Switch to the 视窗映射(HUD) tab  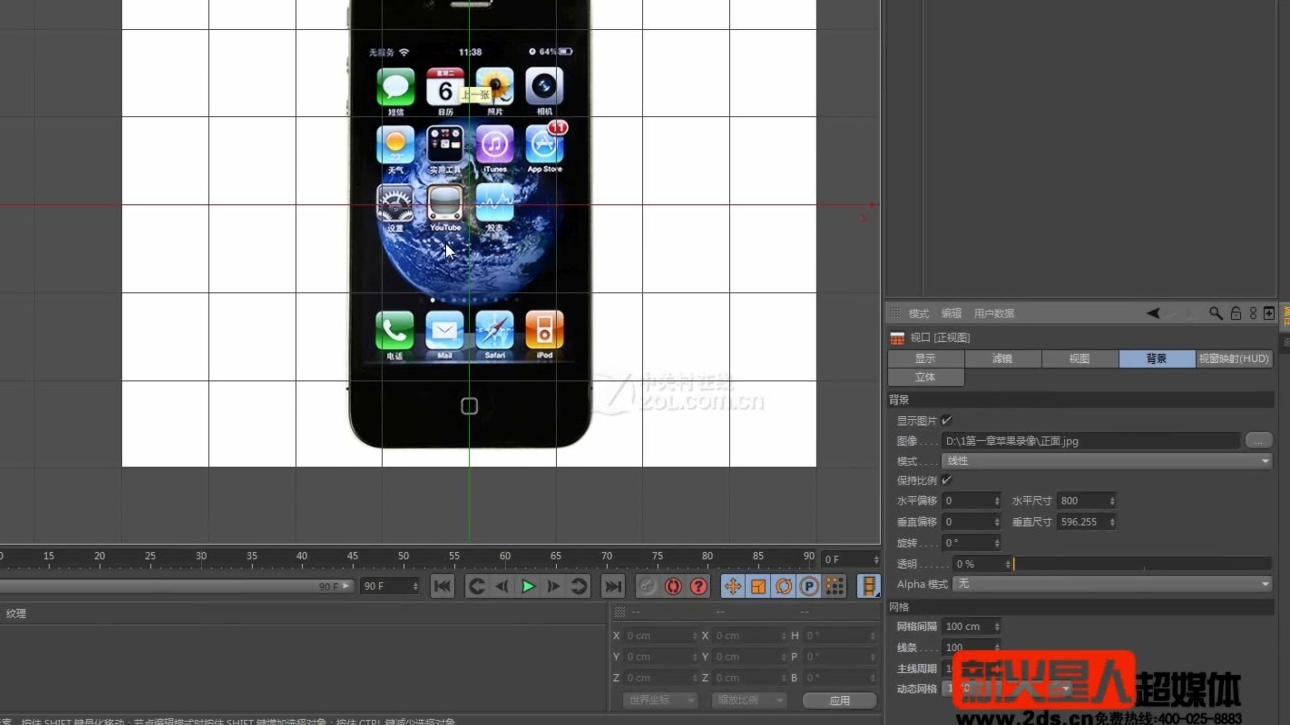pos(1234,359)
